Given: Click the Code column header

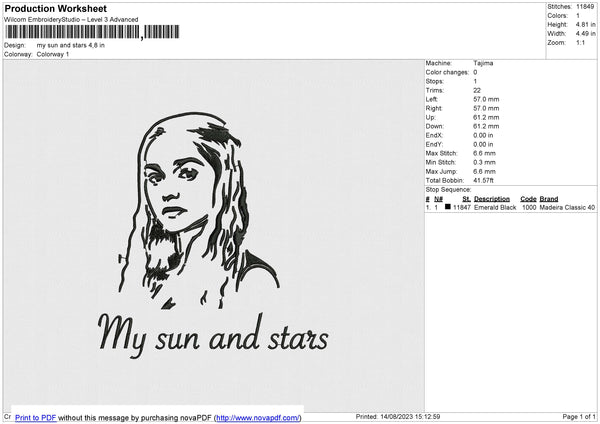Looking at the screenshot, I should click(528, 199).
